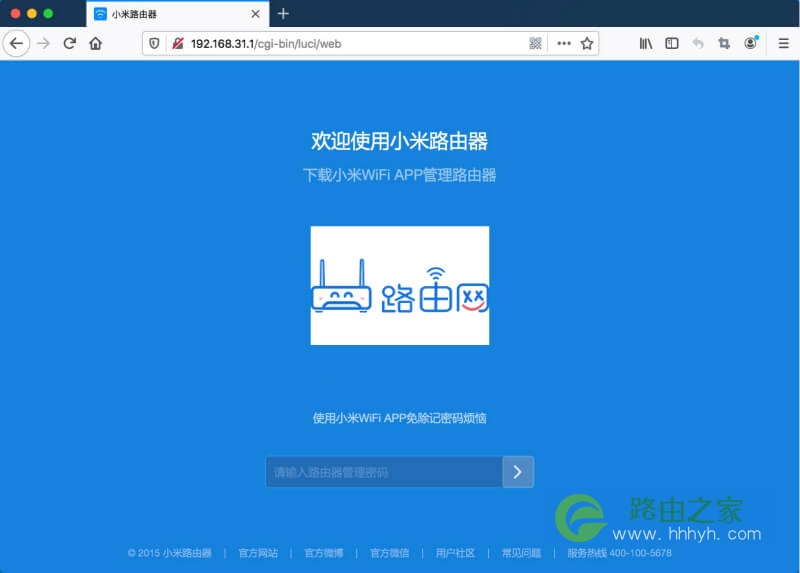The height and width of the screenshot is (573, 800).
Task: Go back to the previous page
Action: [16, 43]
